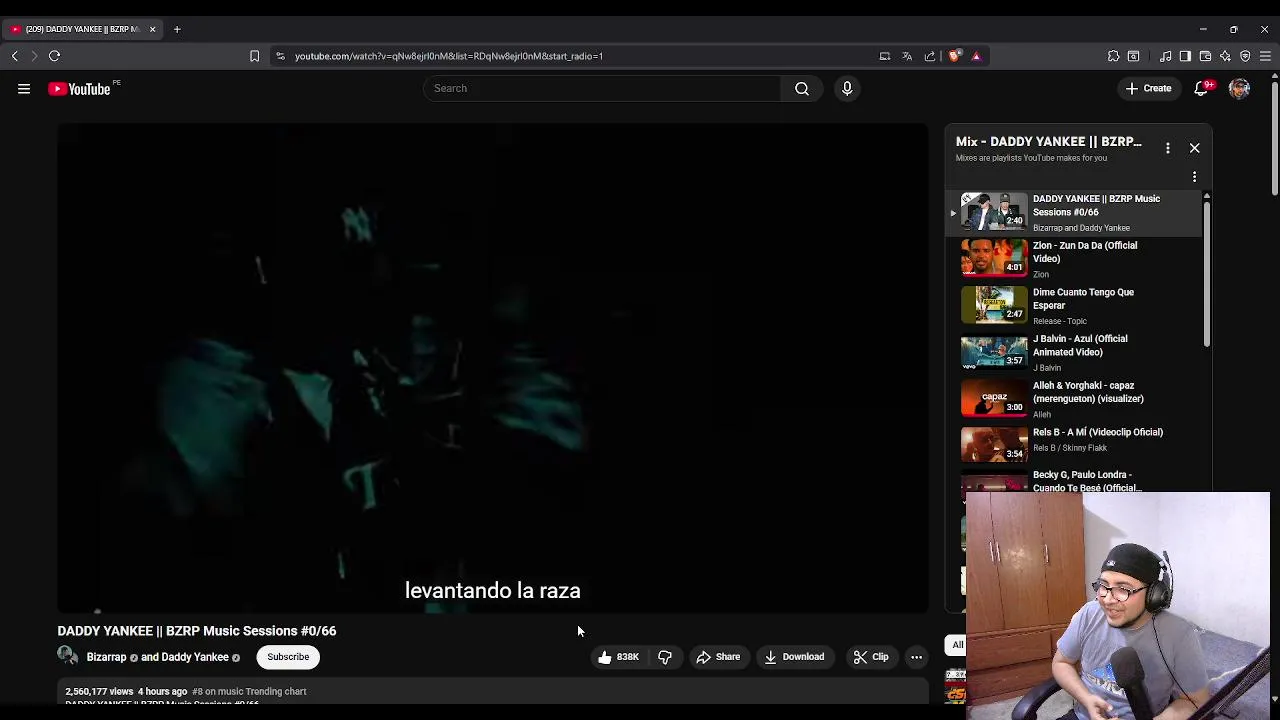Click the Bizarrap channel avatar

click(68, 656)
